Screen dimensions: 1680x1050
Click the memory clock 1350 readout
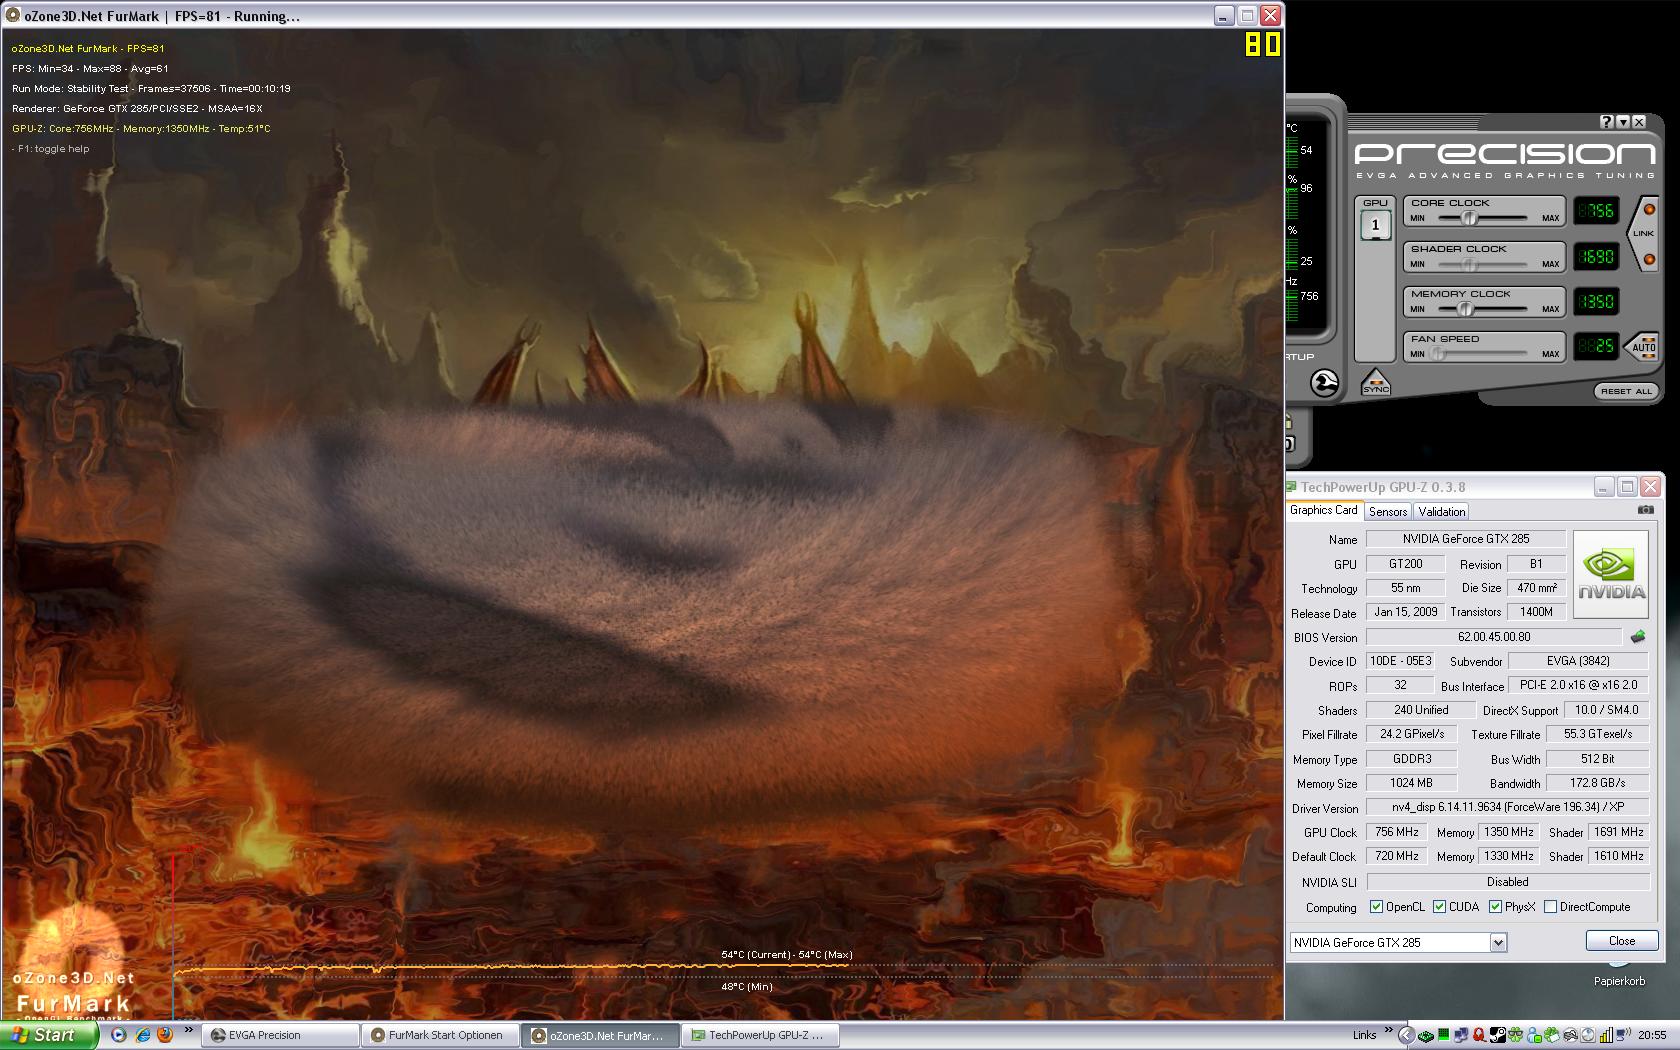[1596, 302]
